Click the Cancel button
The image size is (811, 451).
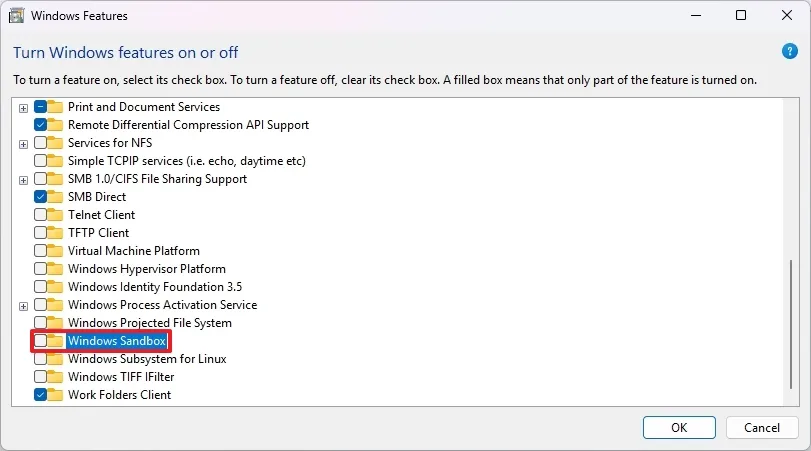(x=755, y=428)
